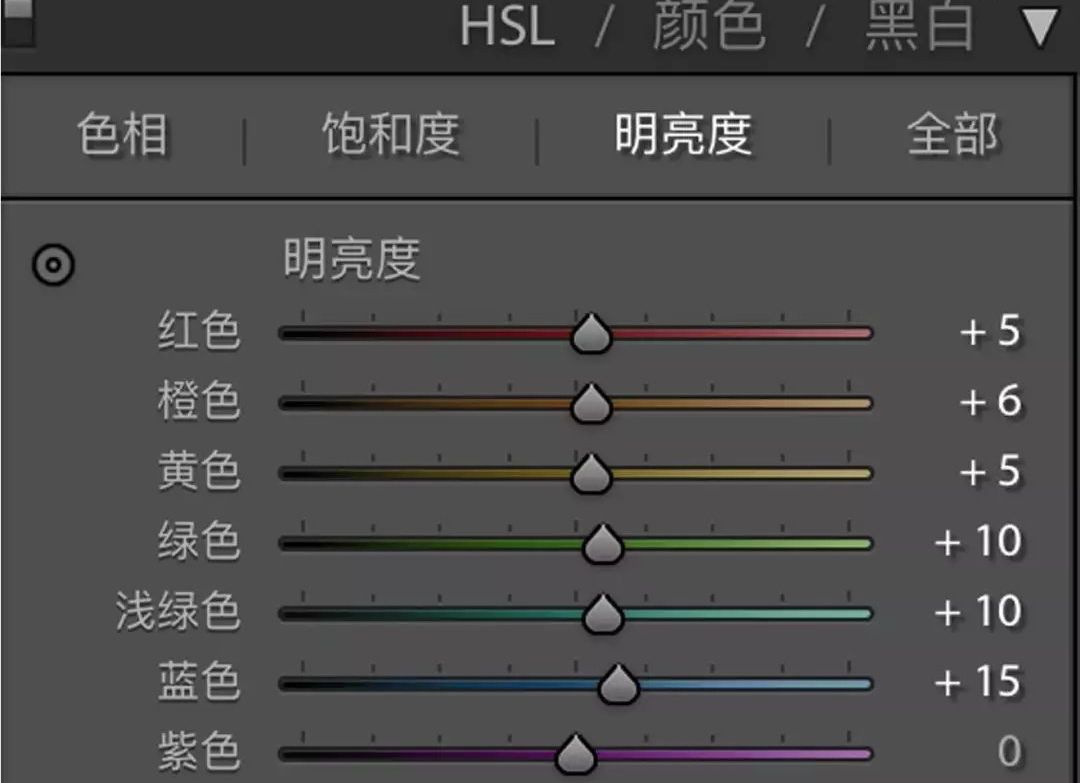This screenshot has height=783, width=1080.
Task: Click the 红色 slider label
Action: point(199,331)
